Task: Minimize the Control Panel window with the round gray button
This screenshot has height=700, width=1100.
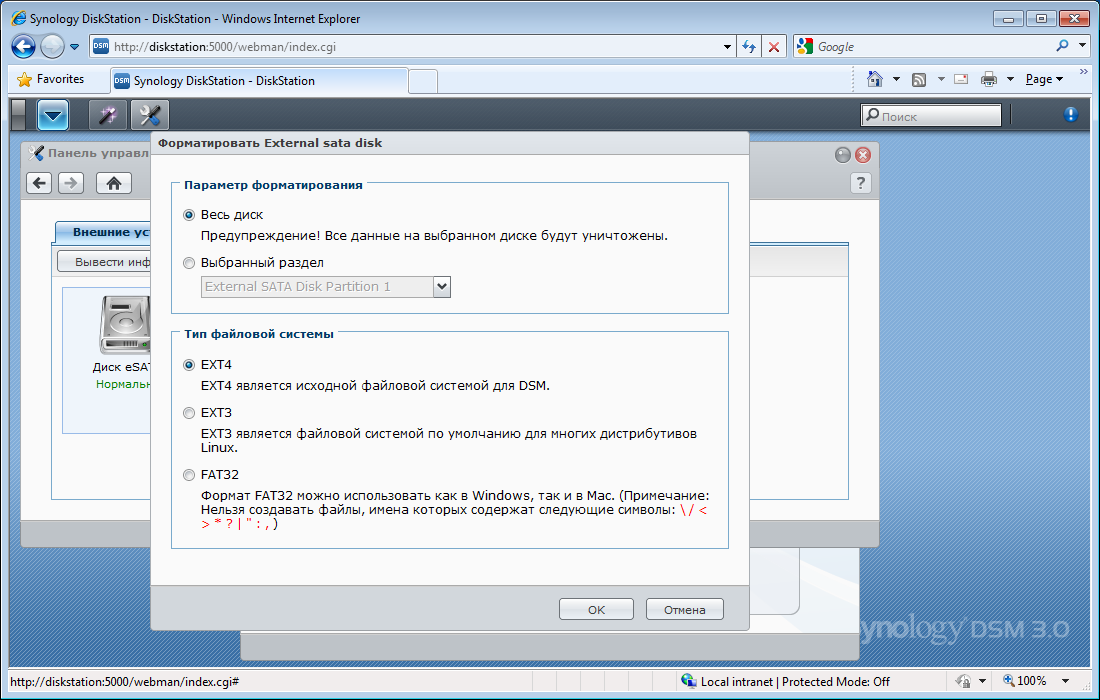Action: click(x=843, y=155)
